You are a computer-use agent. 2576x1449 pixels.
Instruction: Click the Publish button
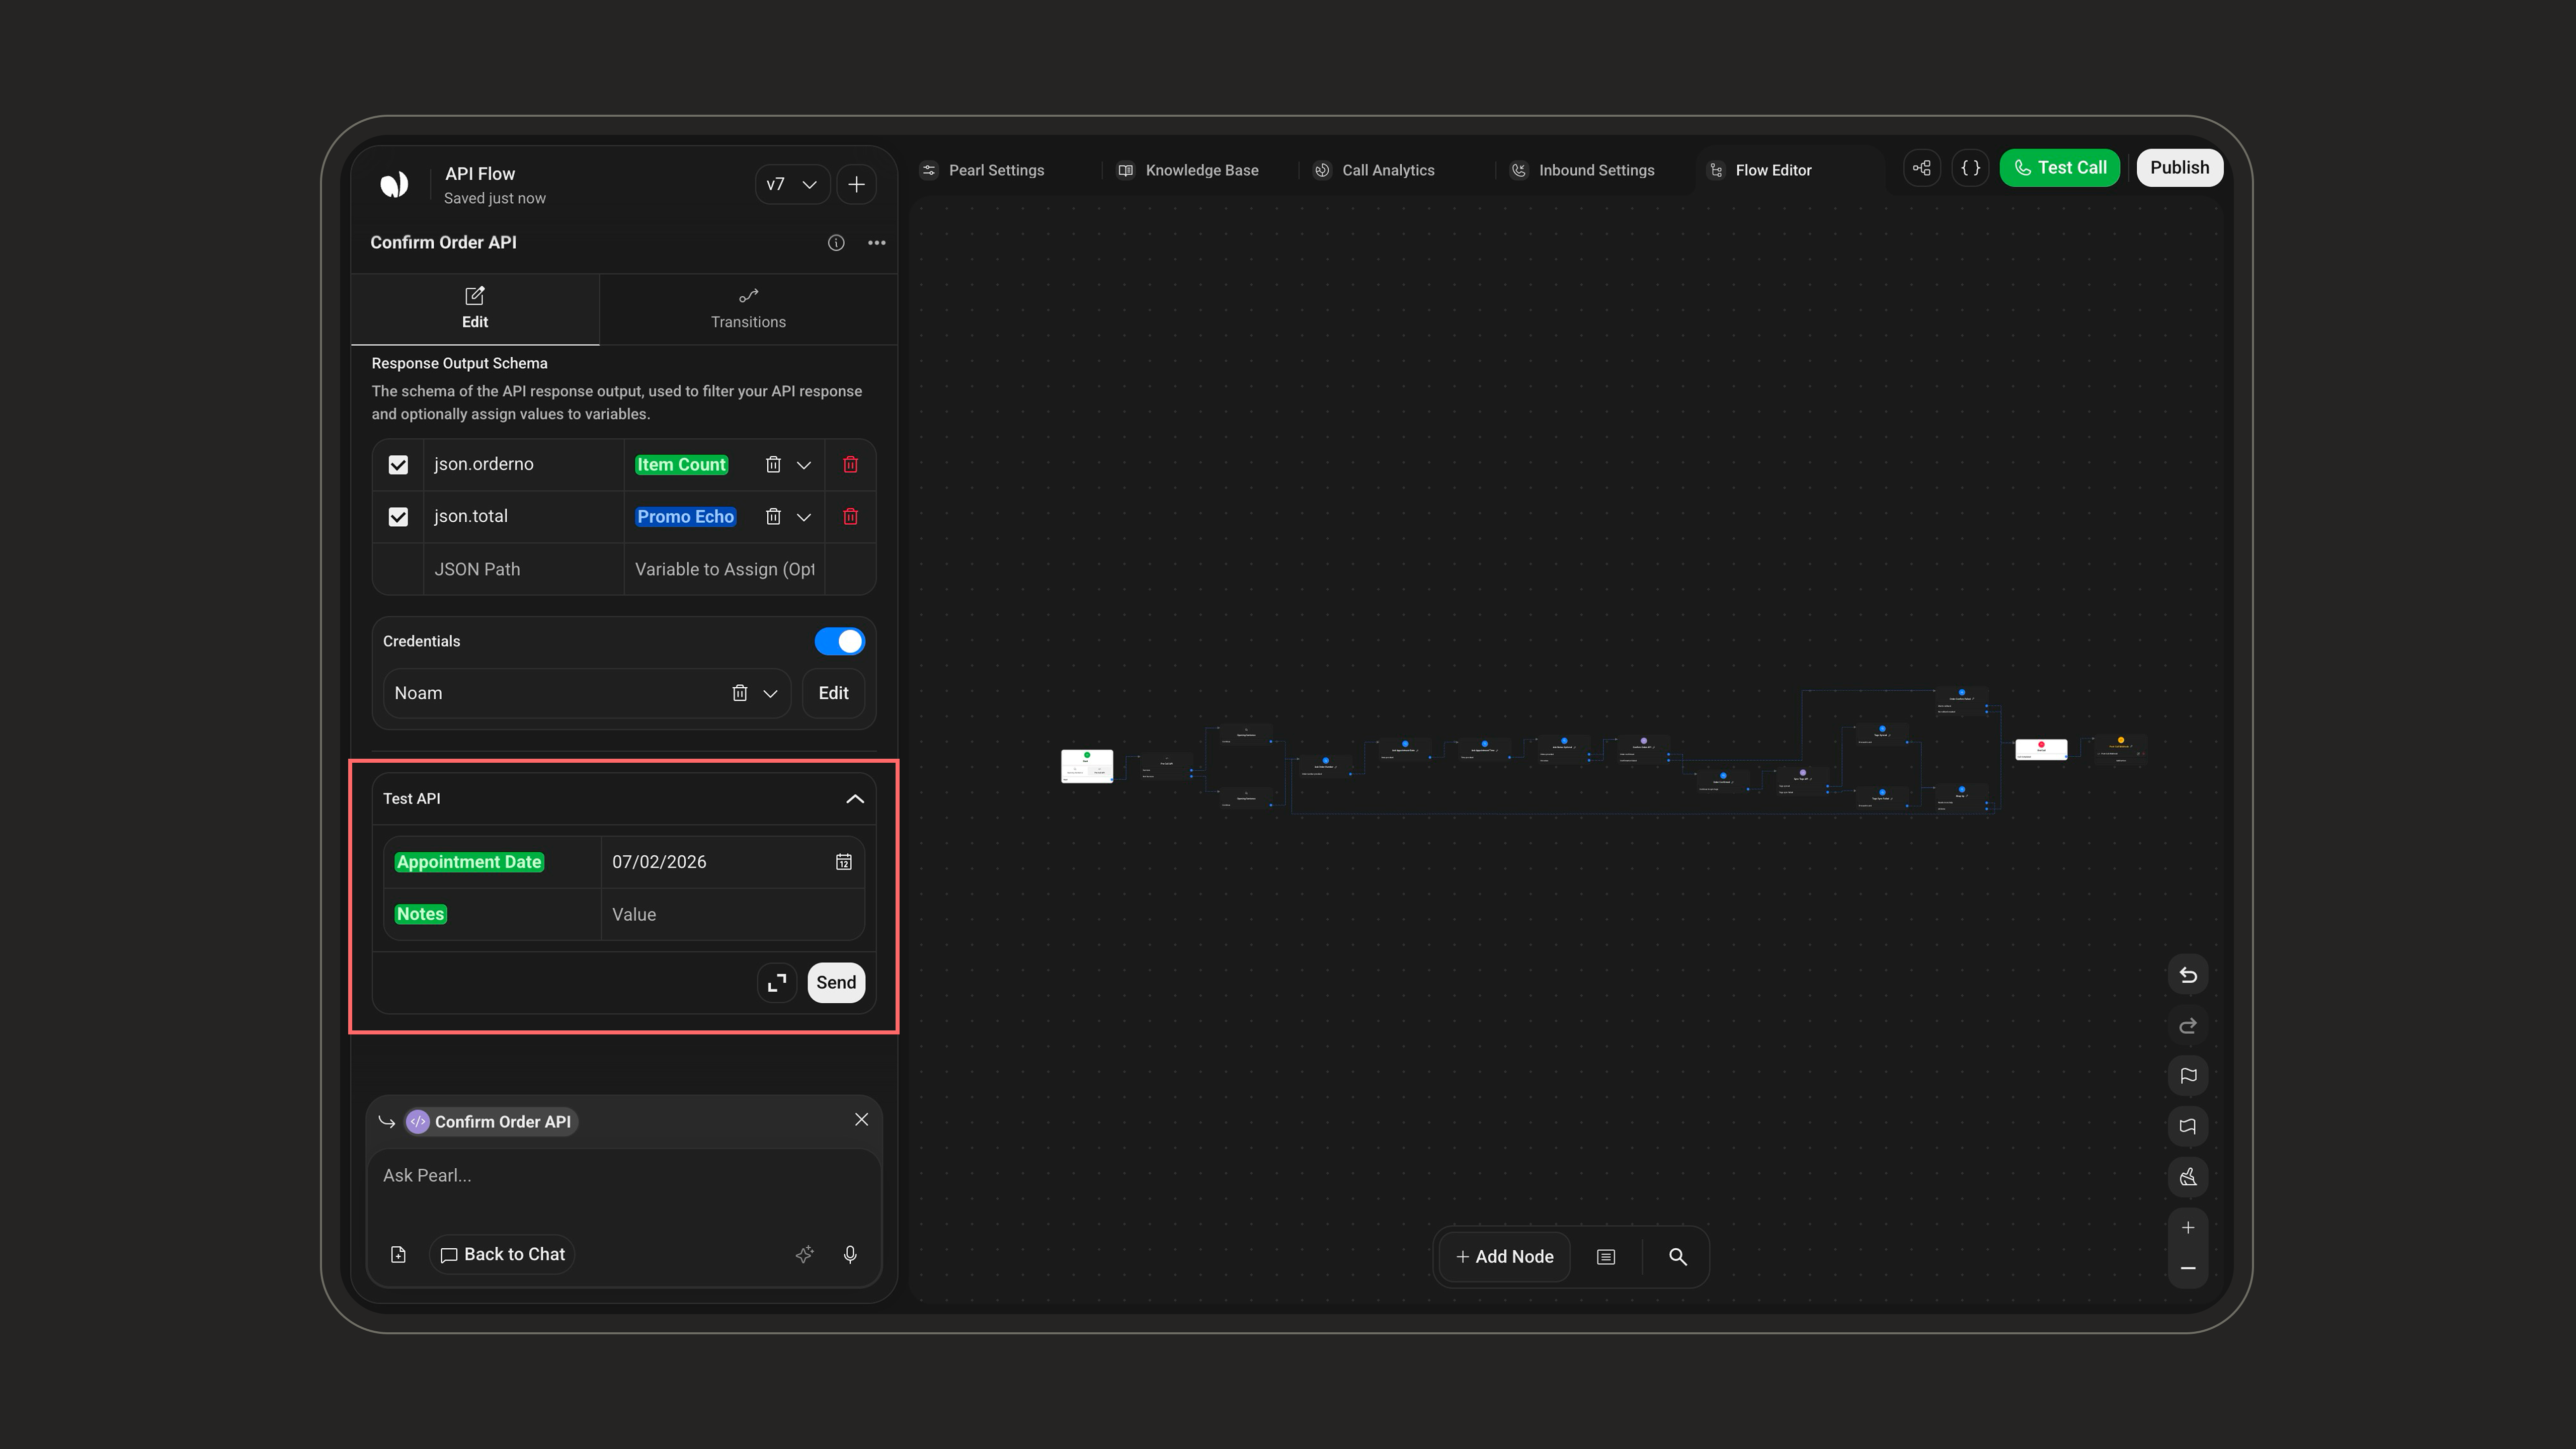click(2180, 168)
